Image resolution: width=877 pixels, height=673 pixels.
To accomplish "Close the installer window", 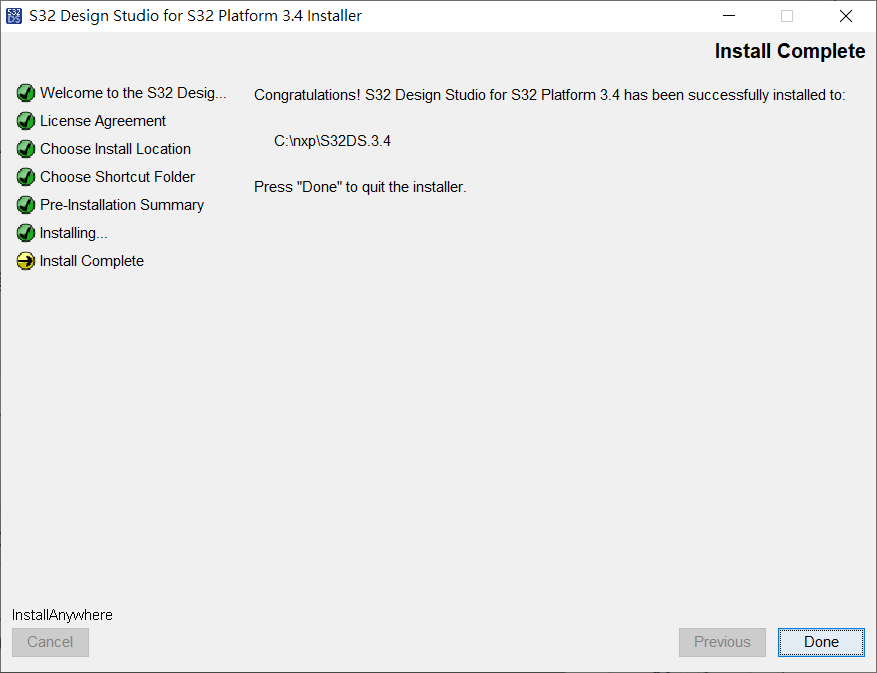I will (x=846, y=16).
